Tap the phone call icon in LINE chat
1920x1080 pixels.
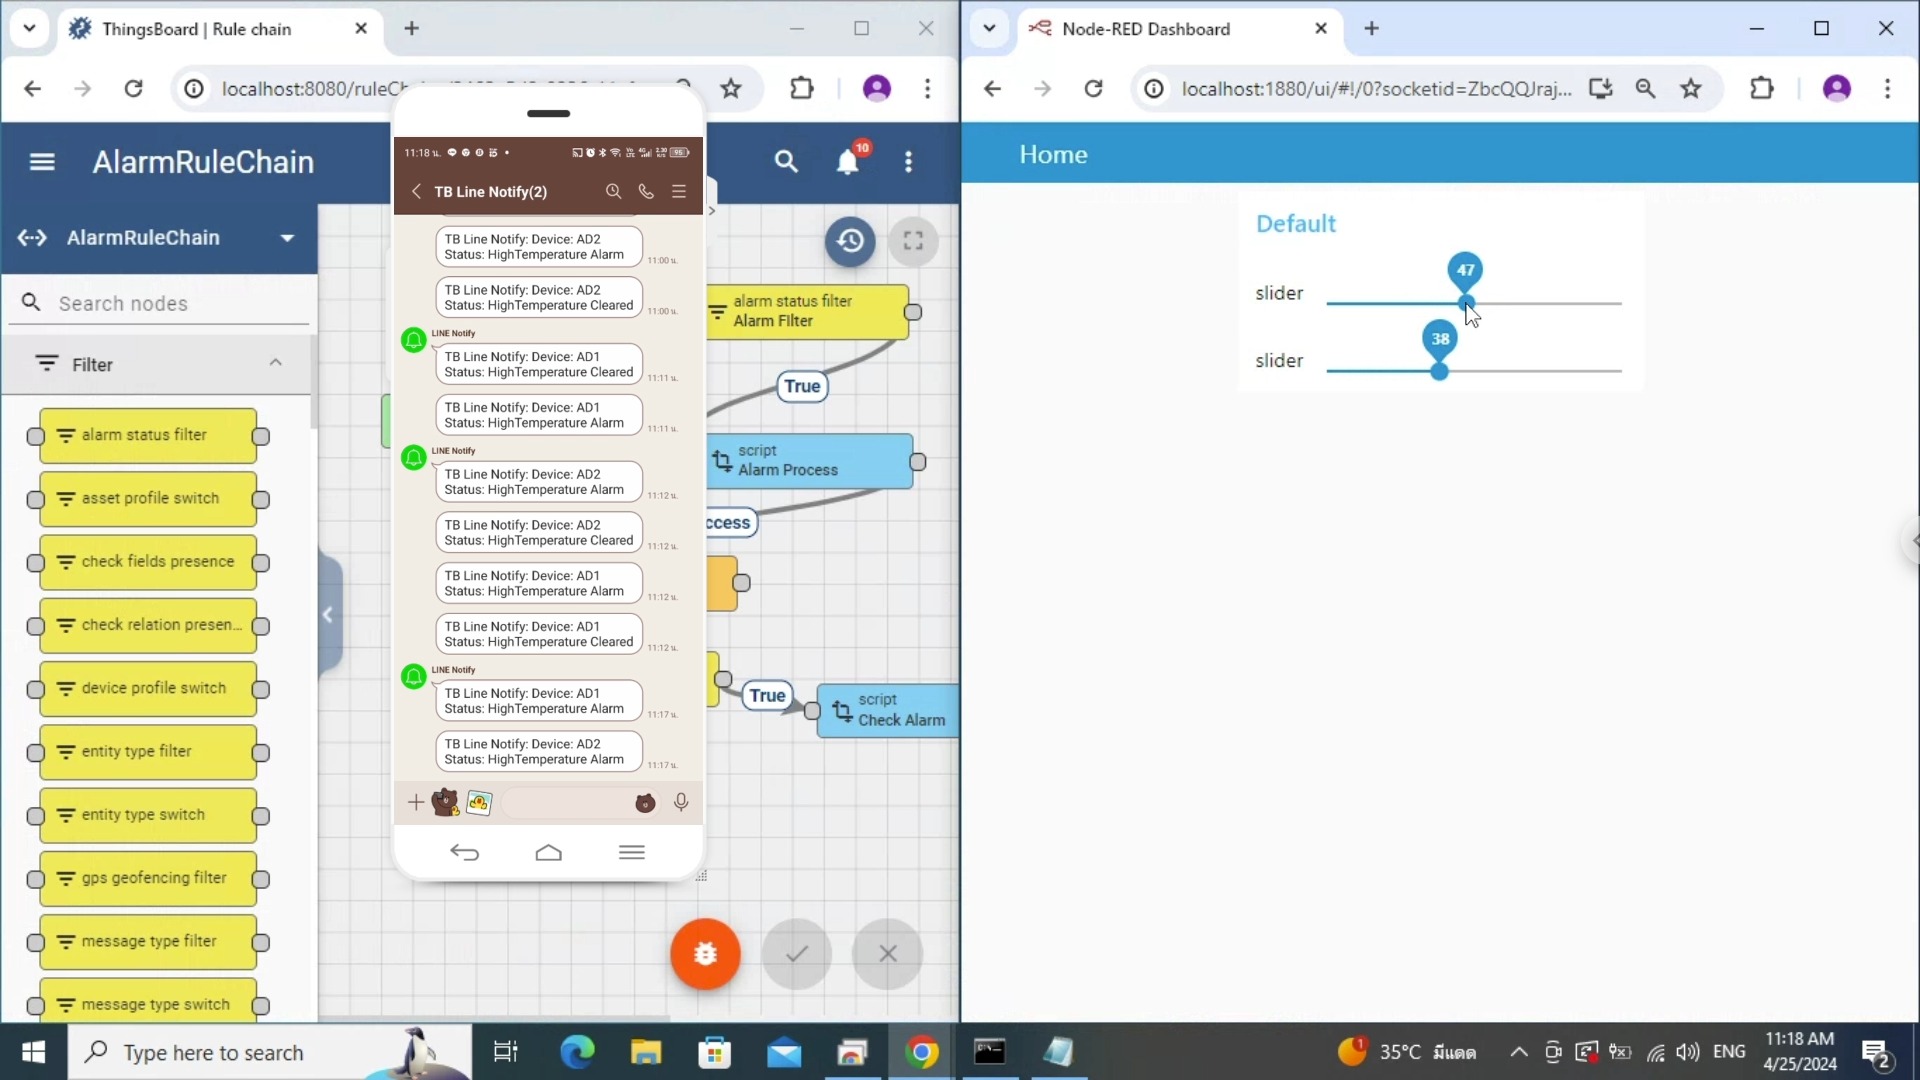click(x=646, y=192)
